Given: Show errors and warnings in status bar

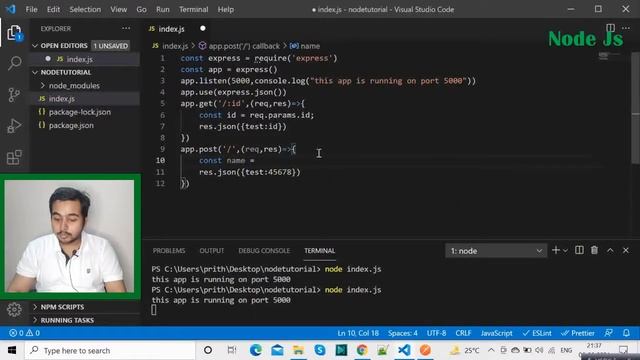Looking at the screenshot, I should [x=24, y=333].
